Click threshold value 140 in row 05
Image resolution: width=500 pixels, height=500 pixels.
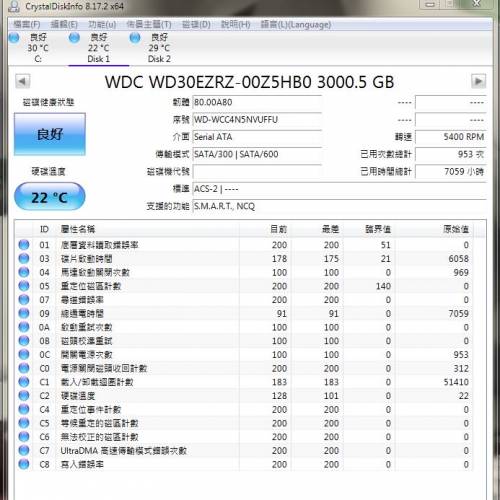tap(383, 286)
